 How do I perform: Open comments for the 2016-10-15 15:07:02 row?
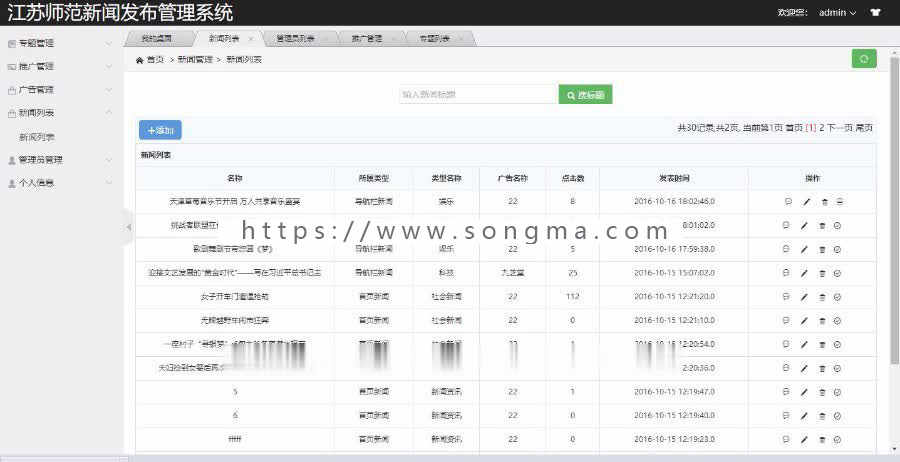tap(786, 273)
